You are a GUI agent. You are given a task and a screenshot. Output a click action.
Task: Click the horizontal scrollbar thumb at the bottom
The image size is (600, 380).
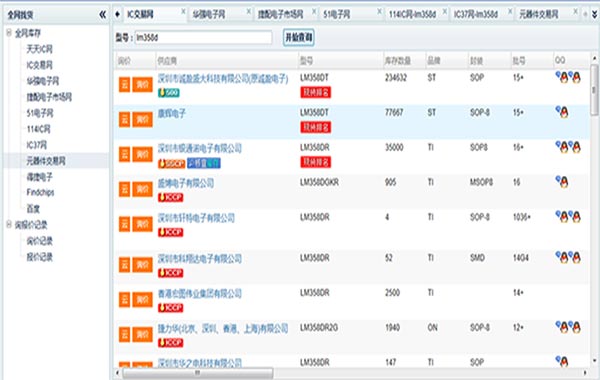point(198,373)
